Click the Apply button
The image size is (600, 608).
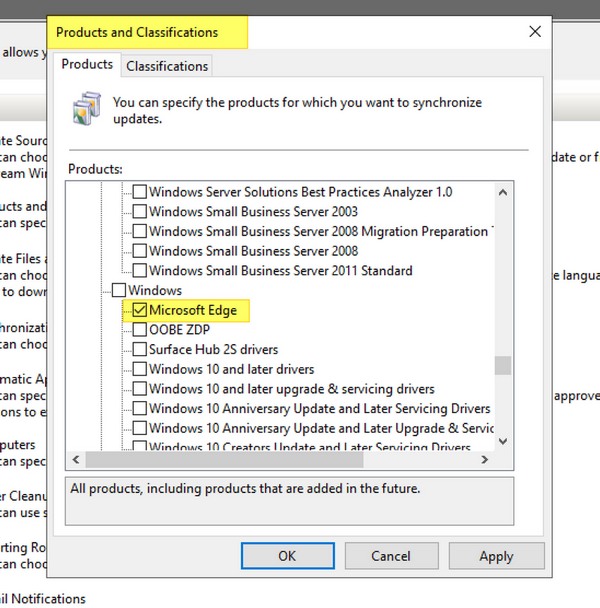pyautogui.click(x=496, y=556)
